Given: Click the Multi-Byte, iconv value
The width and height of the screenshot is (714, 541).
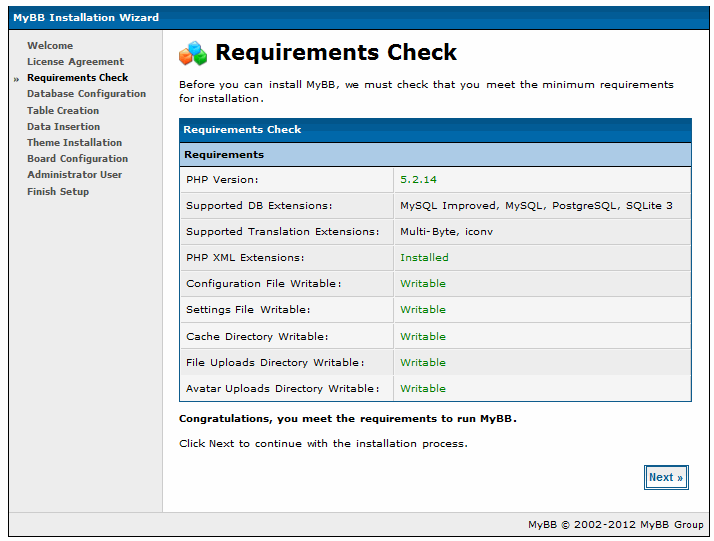Looking at the screenshot, I should [446, 232].
